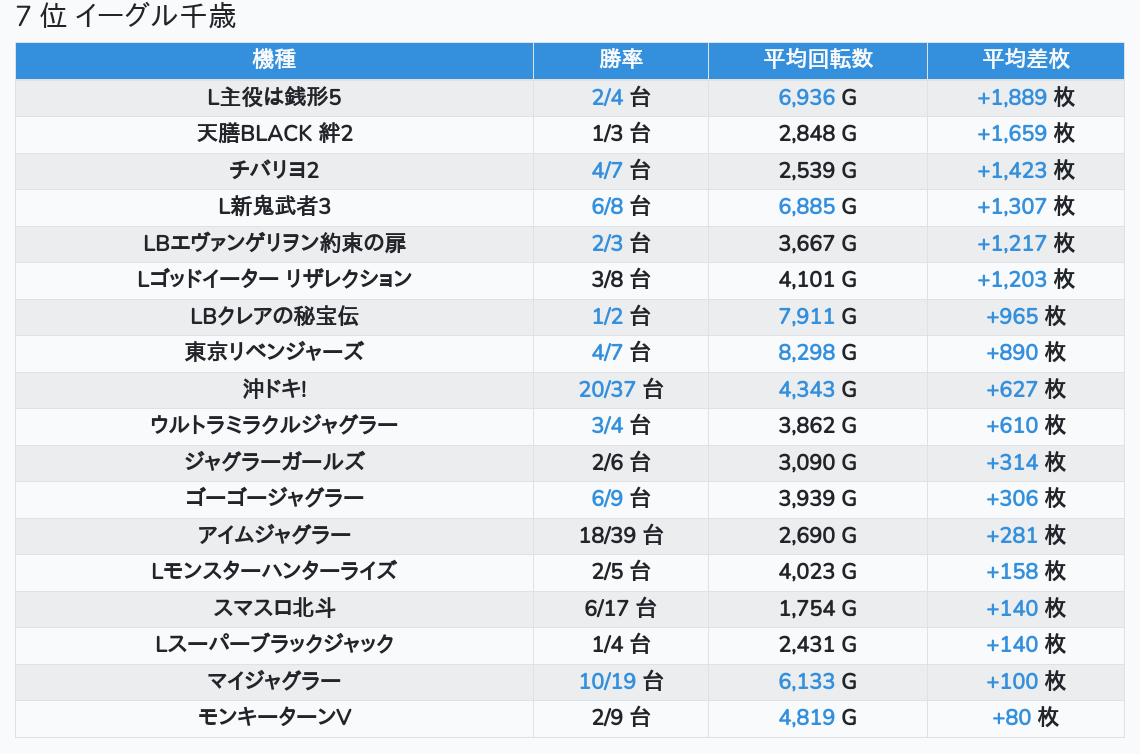Open the L新鬼武者3 machine row
The width and height of the screenshot is (1140, 754).
(274, 207)
